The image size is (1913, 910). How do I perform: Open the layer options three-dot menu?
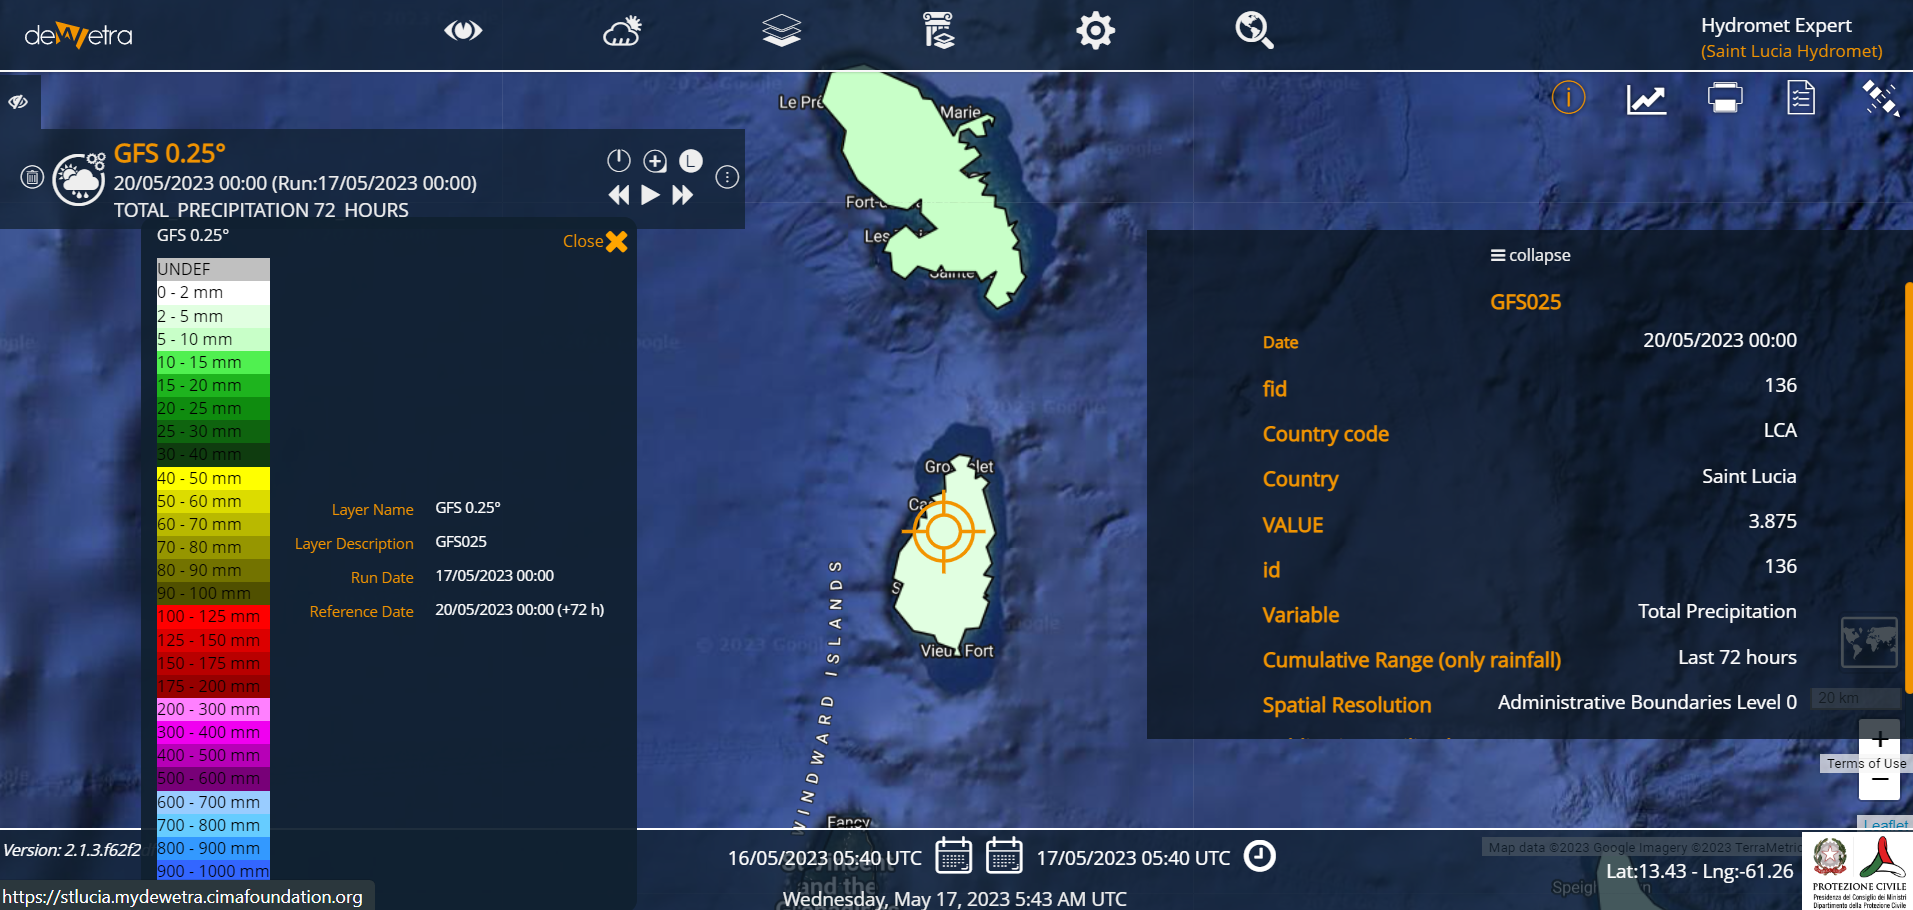pos(727,178)
